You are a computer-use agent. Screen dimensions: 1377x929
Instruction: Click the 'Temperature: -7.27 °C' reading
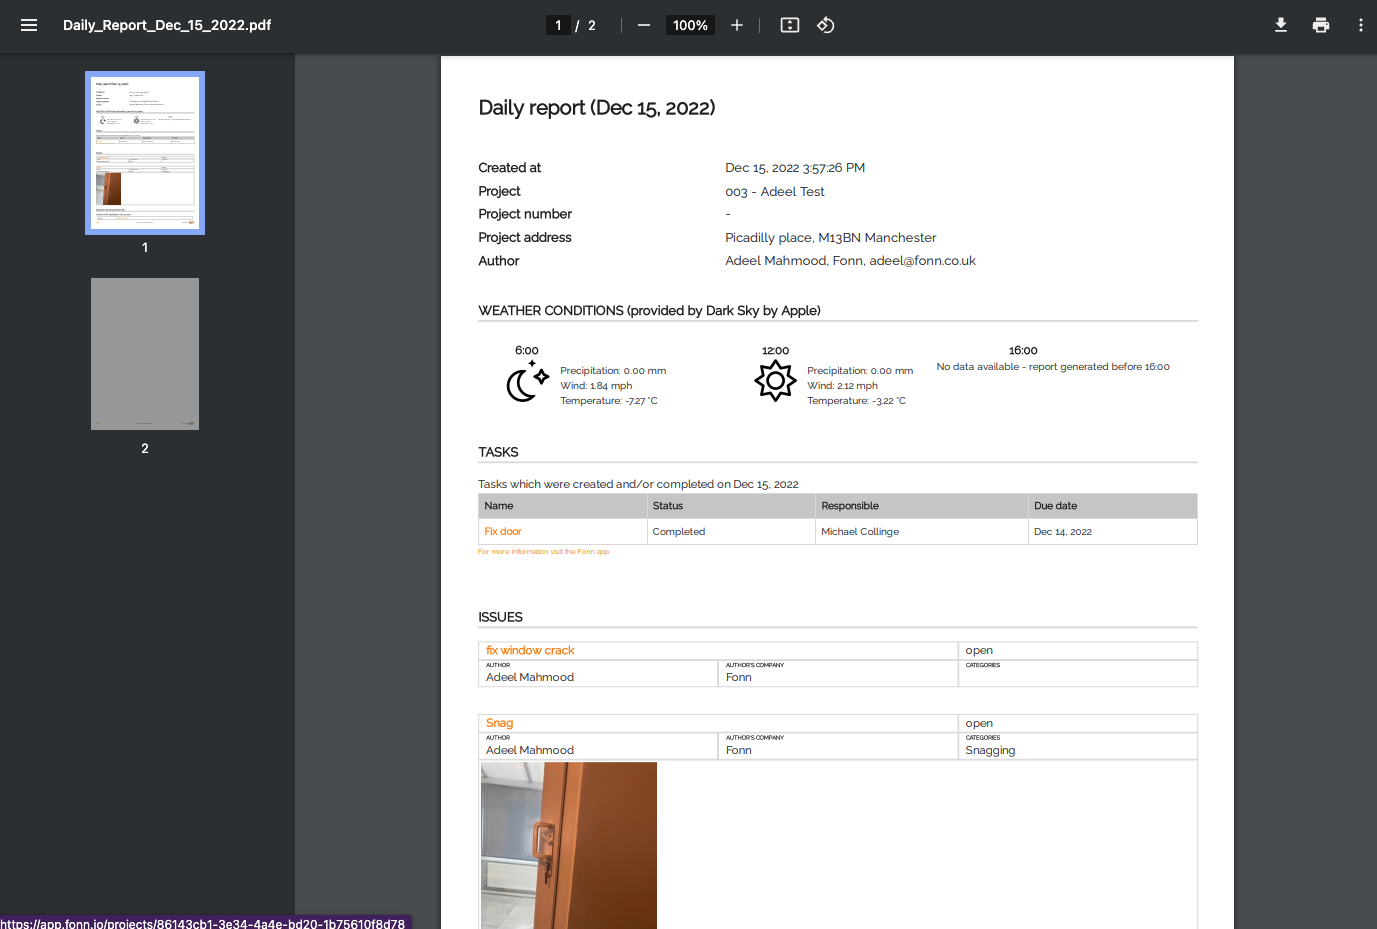pos(609,401)
